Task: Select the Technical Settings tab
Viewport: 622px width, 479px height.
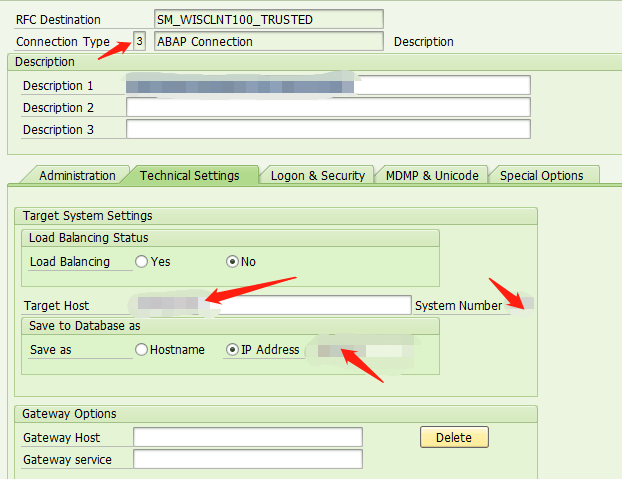Action: point(190,175)
